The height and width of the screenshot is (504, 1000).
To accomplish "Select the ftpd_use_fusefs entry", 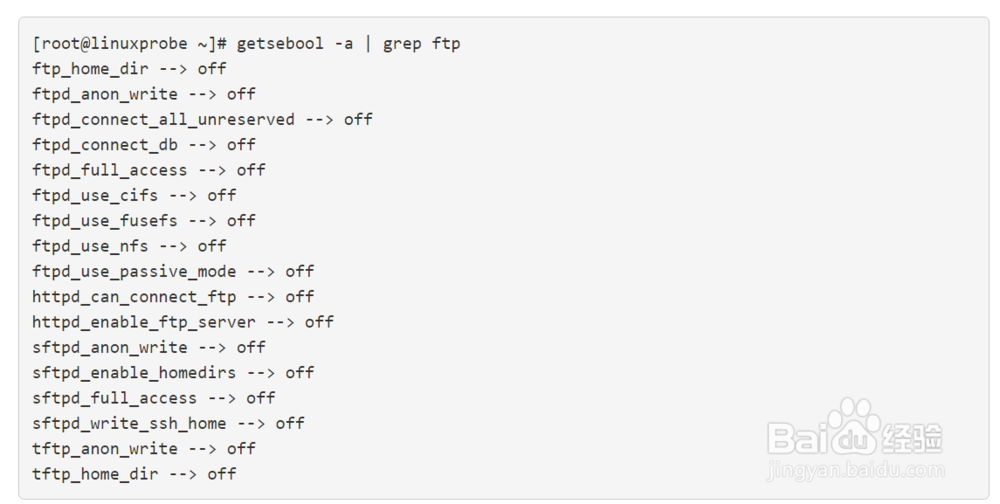I will [x=144, y=221].
